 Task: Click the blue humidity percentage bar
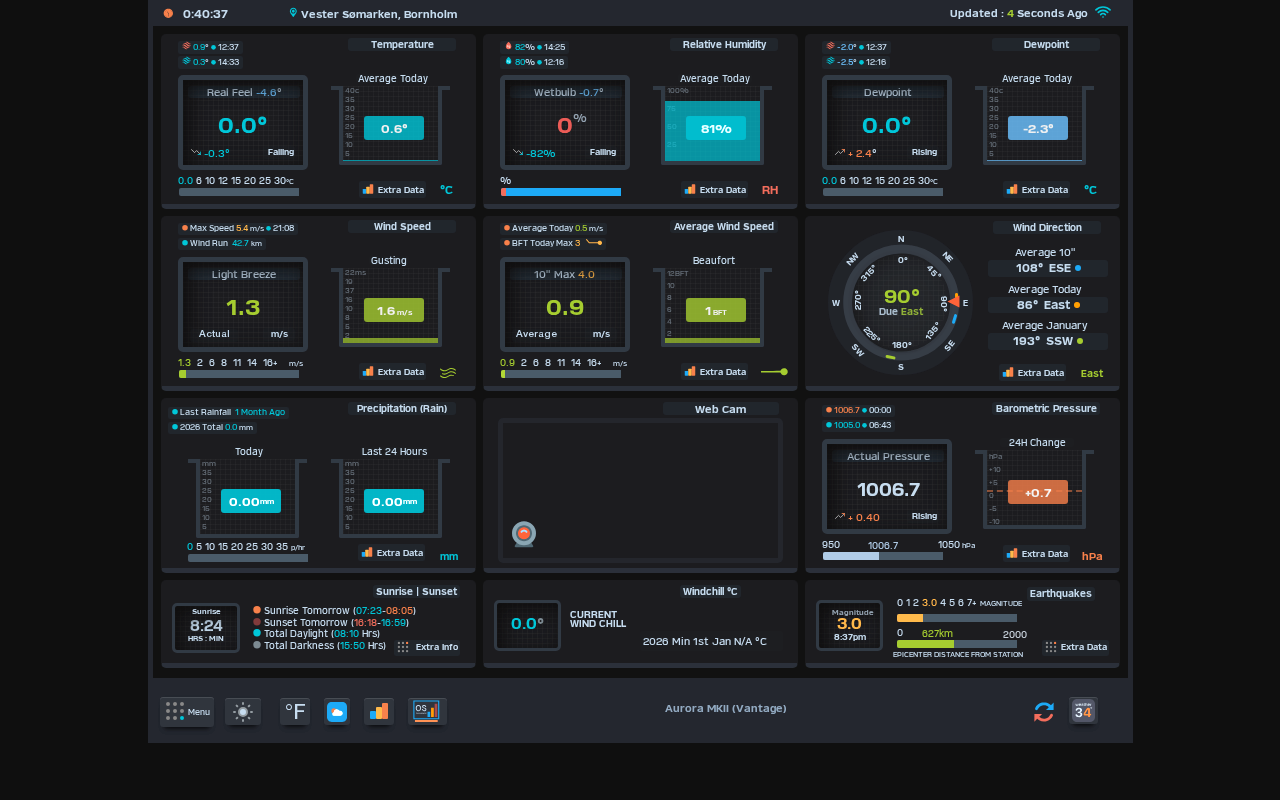pyautogui.click(x=561, y=192)
